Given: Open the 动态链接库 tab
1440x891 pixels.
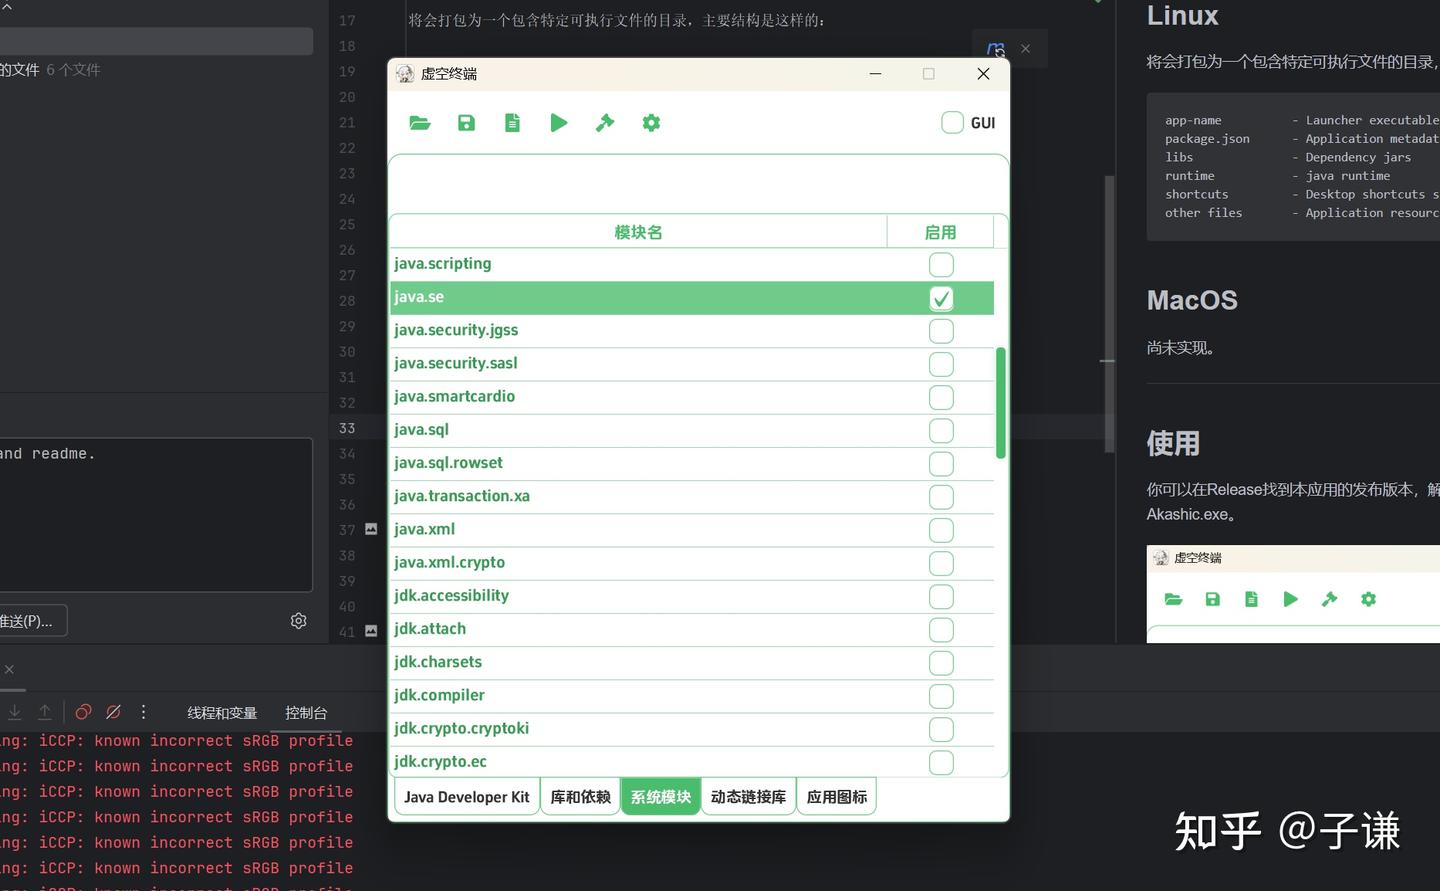Looking at the screenshot, I should click(748, 797).
